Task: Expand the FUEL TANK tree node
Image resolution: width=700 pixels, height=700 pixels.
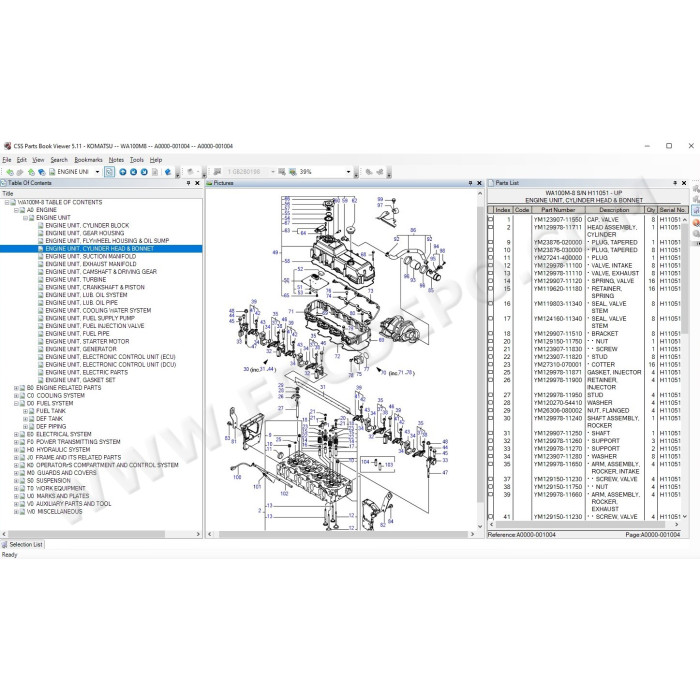Action: (x=25, y=411)
